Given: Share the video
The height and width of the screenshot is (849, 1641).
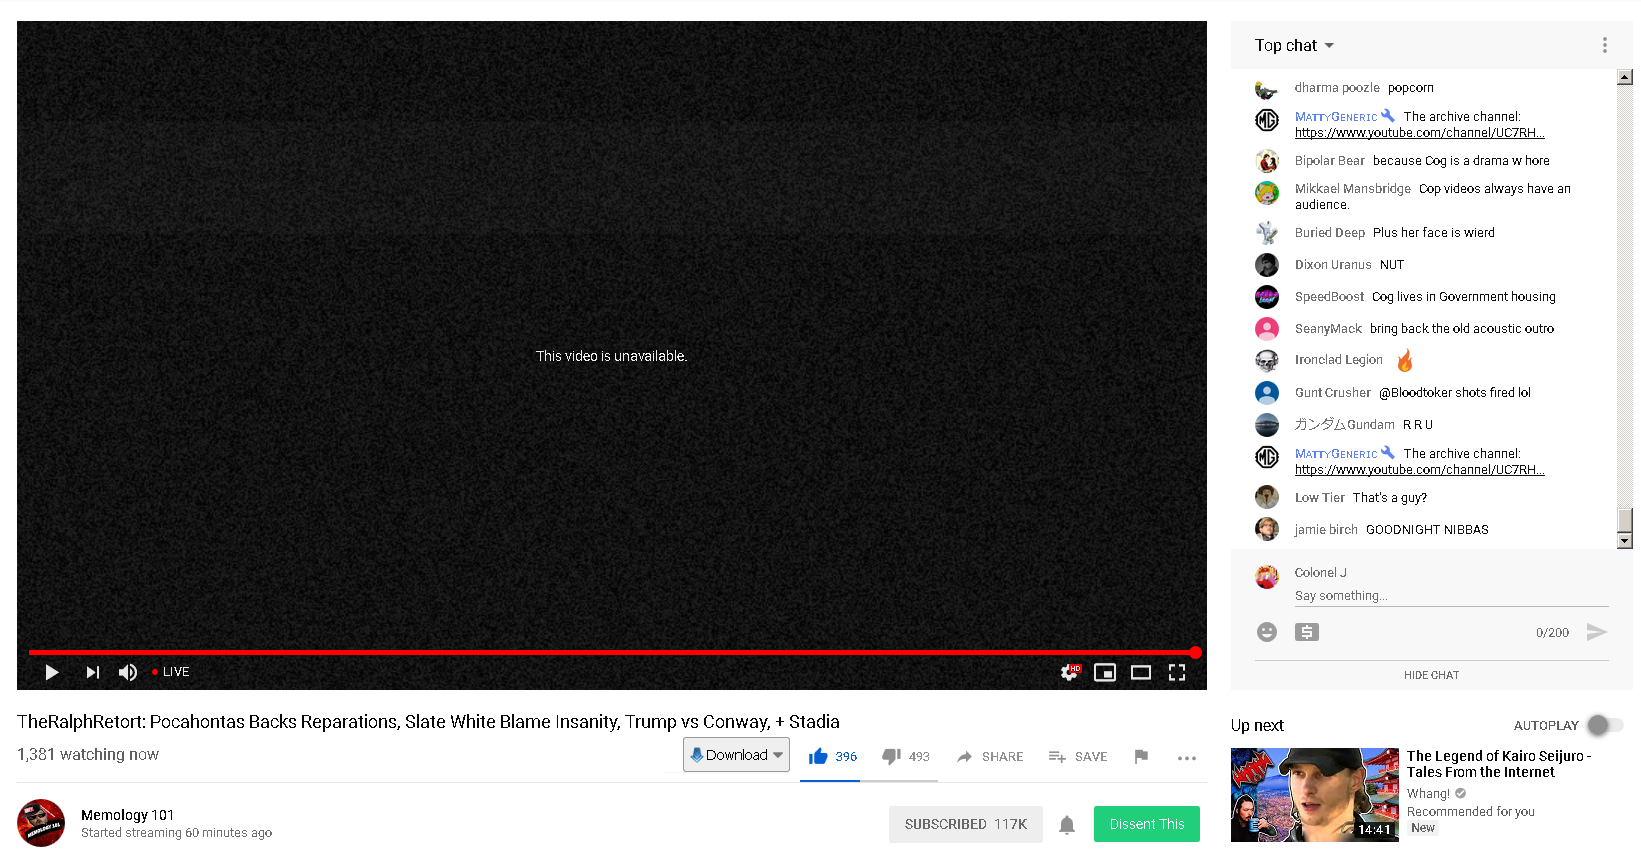Looking at the screenshot, I should (x=990, y=757).
